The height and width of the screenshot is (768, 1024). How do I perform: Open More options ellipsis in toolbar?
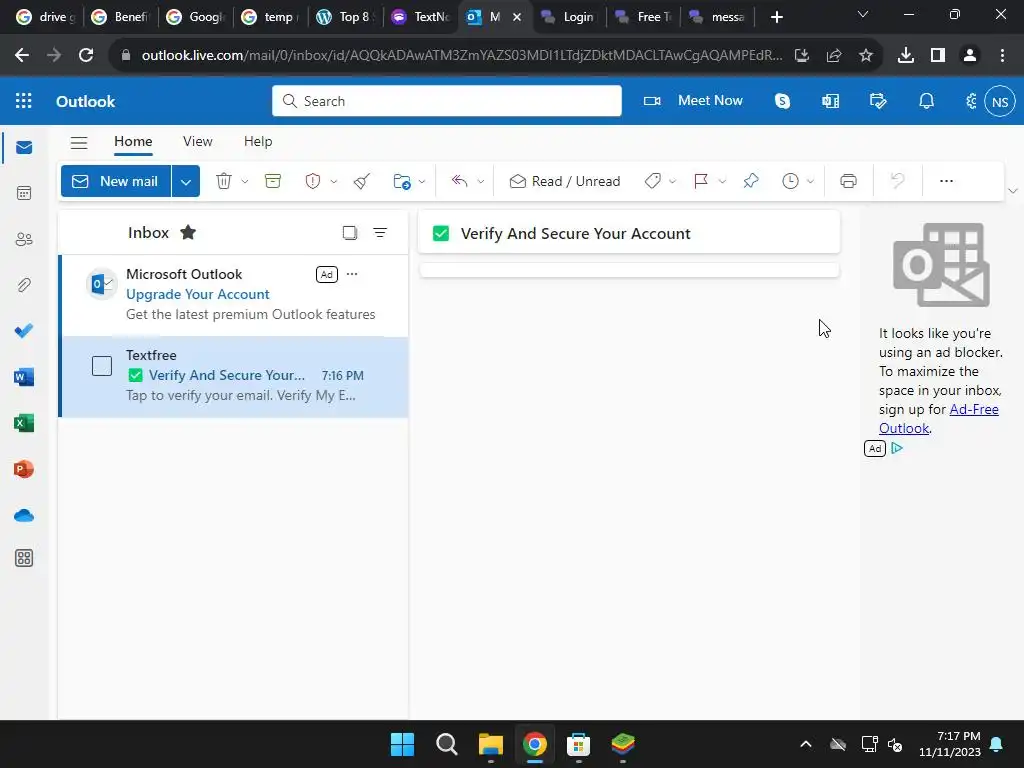(946, 181)
